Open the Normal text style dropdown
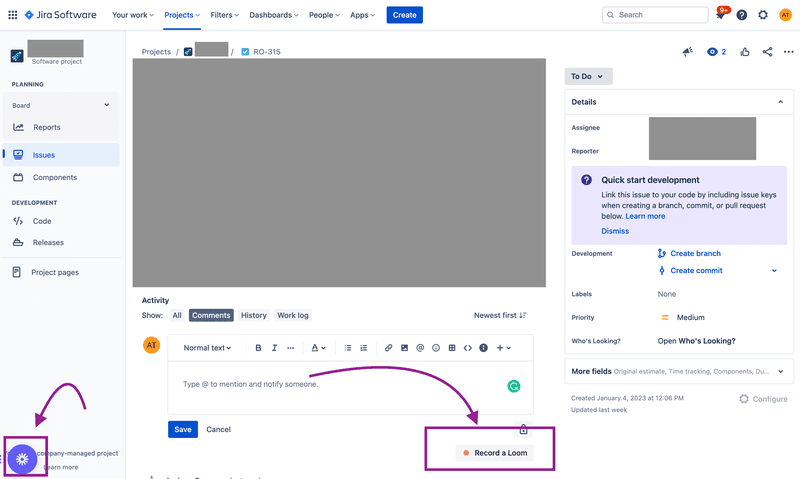Screen dimensions: 800x479 pos(207,348)
